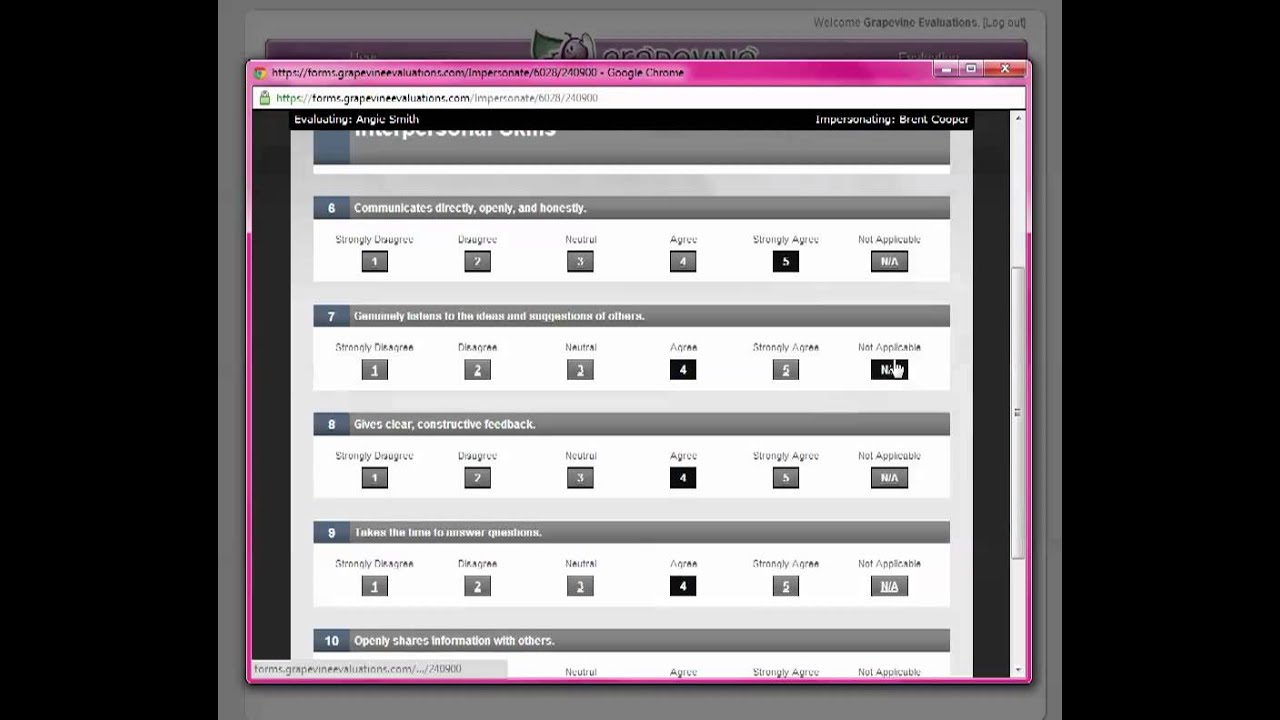Pick 1 Strongly Disagree for question 8

coord(374,478)
